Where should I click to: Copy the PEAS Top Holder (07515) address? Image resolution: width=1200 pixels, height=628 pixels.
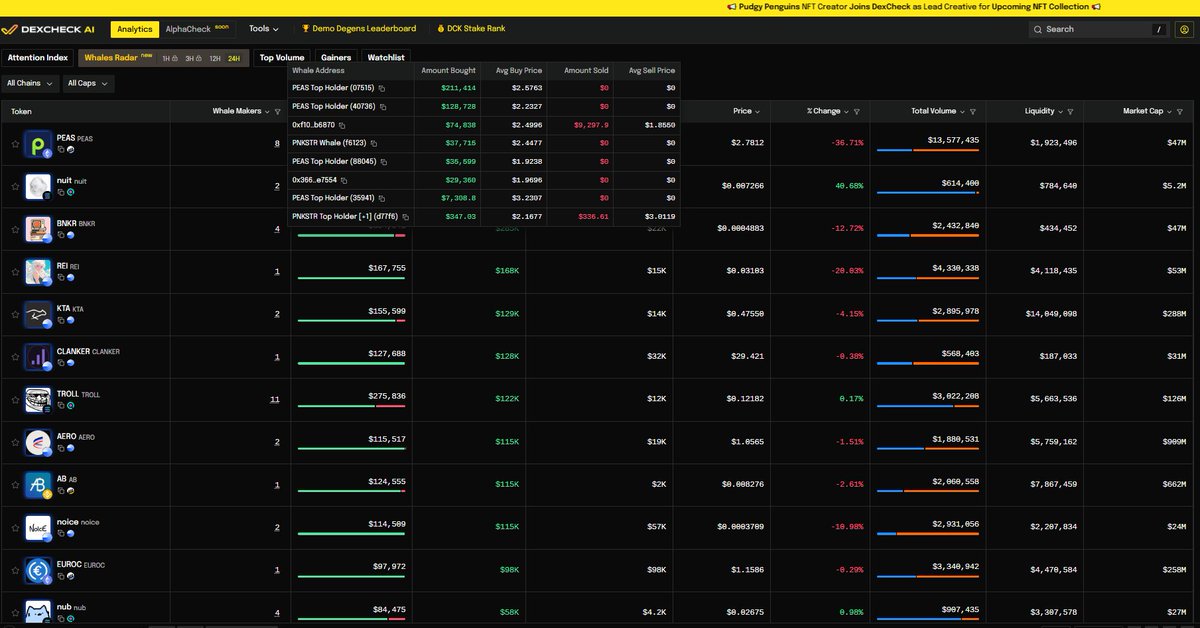point(382,88)
